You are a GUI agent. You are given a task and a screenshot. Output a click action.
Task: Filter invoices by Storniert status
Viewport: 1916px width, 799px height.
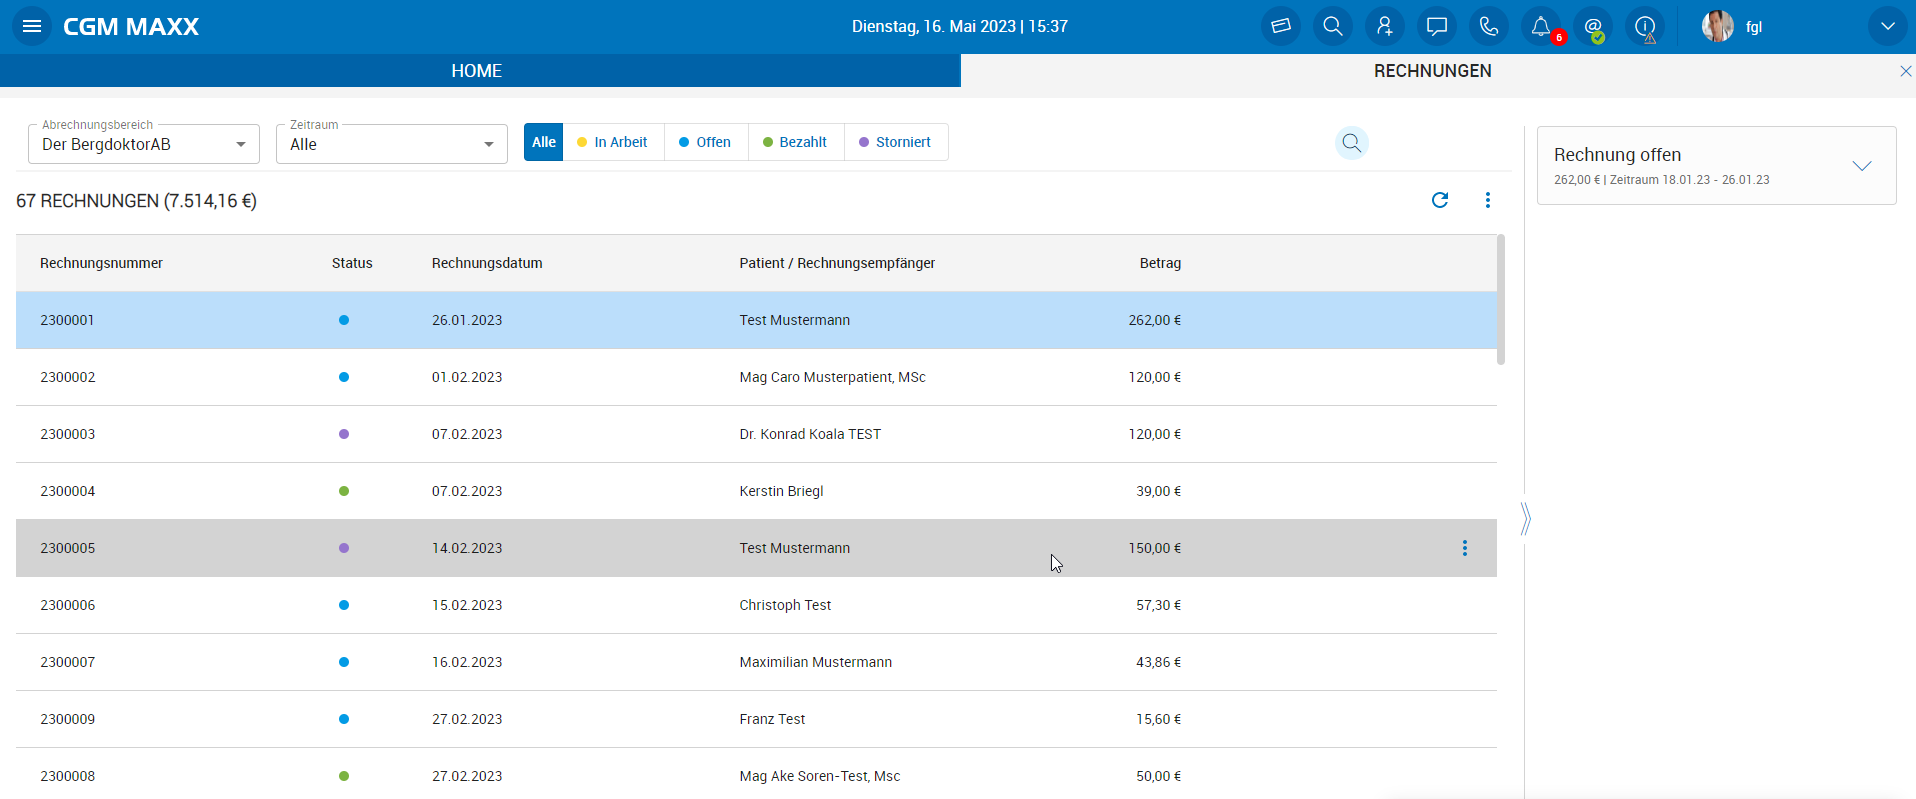(896, 142)
